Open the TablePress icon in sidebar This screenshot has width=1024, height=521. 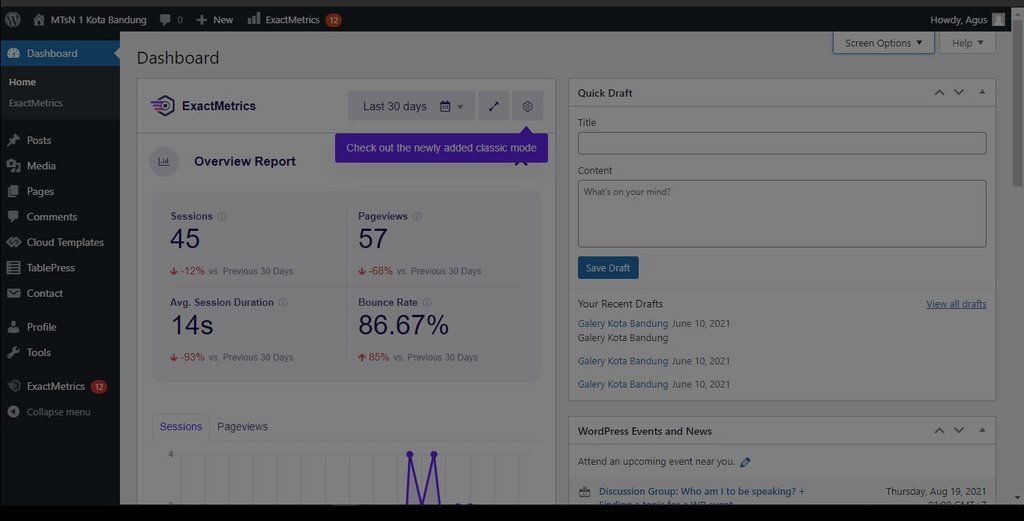point(13,268)
